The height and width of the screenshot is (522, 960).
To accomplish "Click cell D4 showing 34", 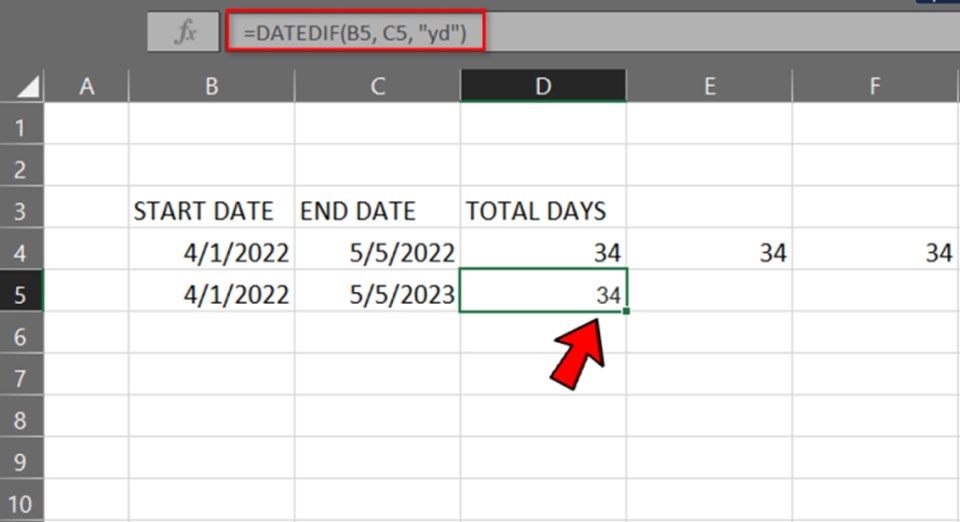I will 543,253.
